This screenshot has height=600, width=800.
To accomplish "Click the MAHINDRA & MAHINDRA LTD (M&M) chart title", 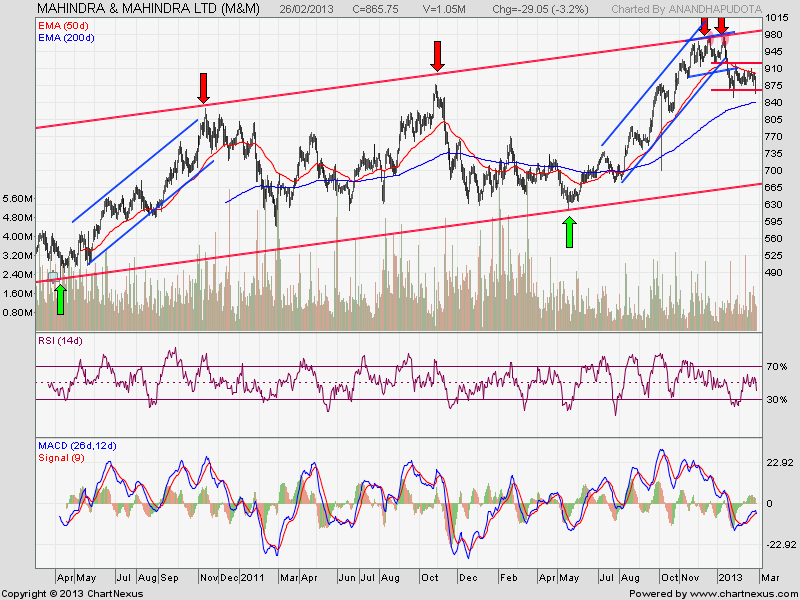I will click(148, 9).
